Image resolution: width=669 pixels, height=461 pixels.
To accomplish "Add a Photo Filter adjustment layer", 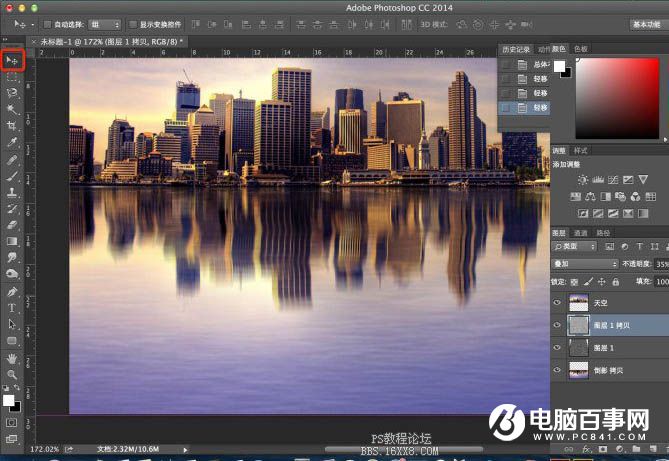I will pyautogui.click(x=620, y=196).
